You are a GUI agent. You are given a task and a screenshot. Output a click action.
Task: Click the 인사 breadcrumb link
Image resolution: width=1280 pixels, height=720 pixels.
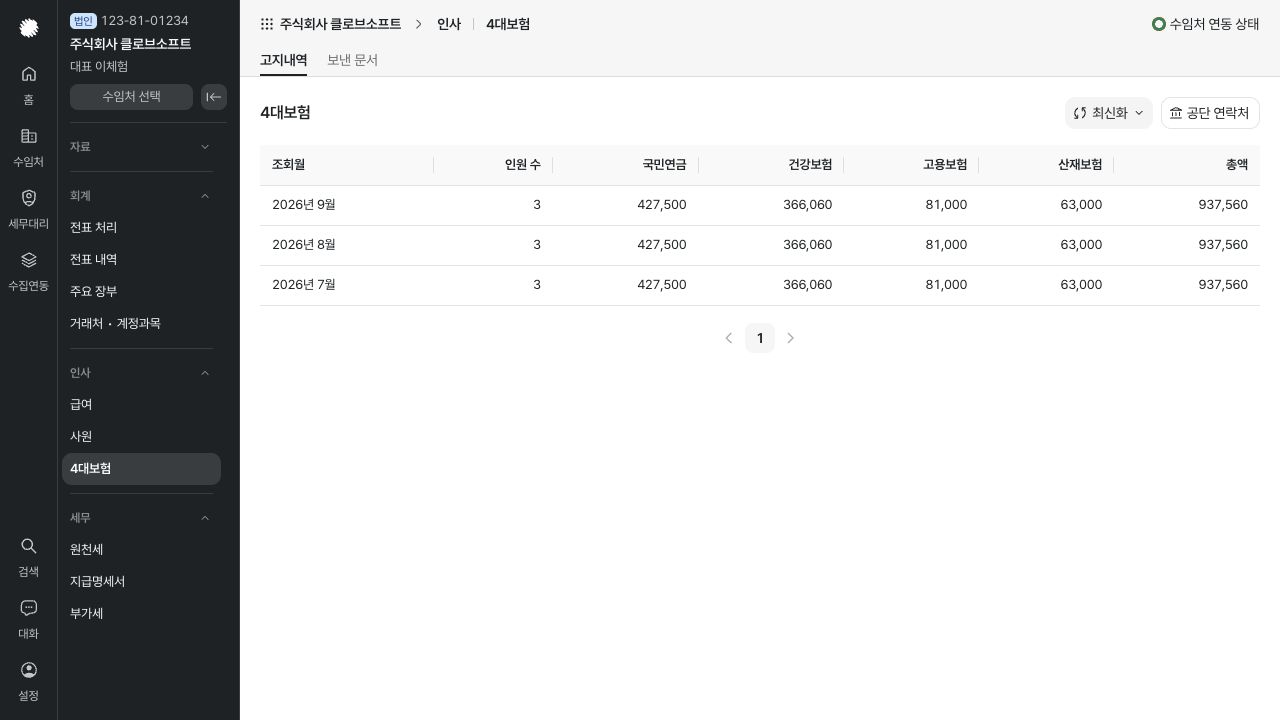(449, 24)
